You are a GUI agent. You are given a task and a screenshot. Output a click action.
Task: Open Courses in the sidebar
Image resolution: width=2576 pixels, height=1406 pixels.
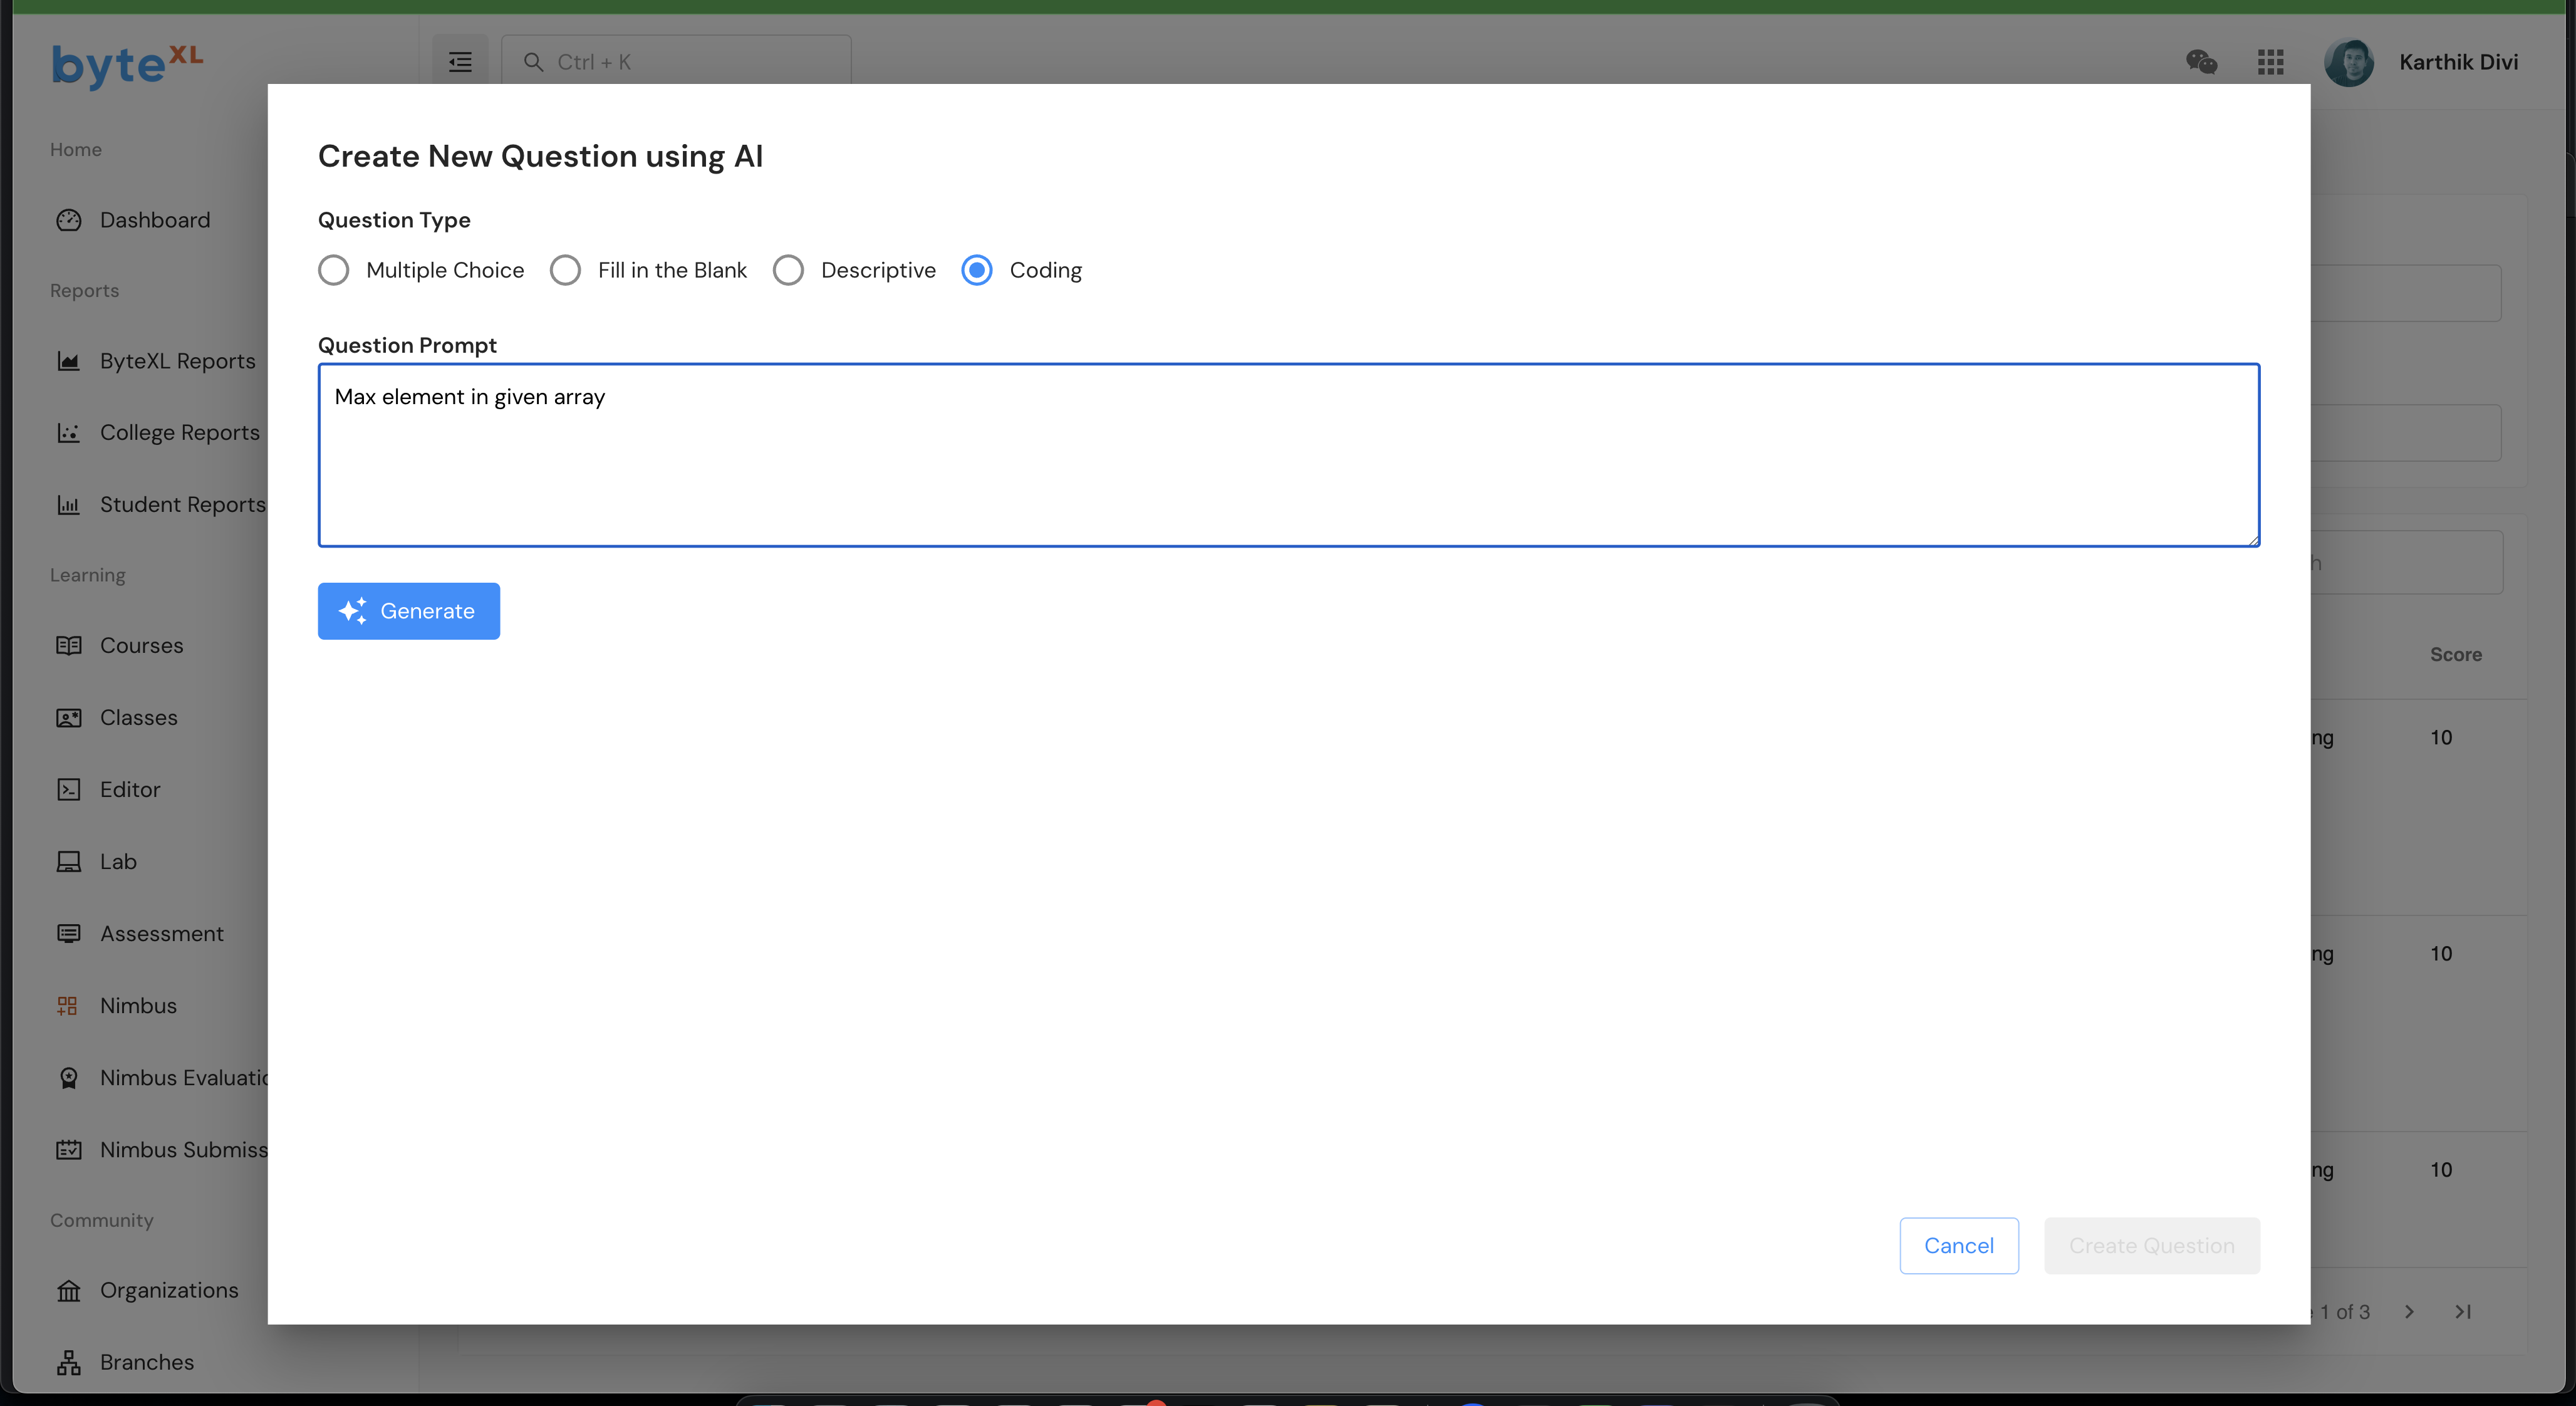click(141, 646)
